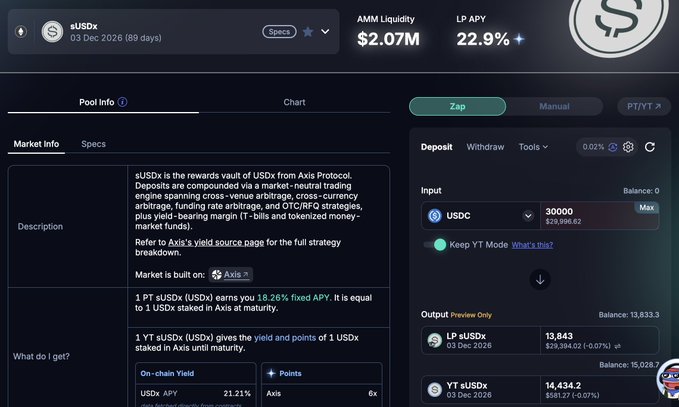Click the On-chain Yield heading
Screen dimensions: 679x407
[x=167, y=373]
